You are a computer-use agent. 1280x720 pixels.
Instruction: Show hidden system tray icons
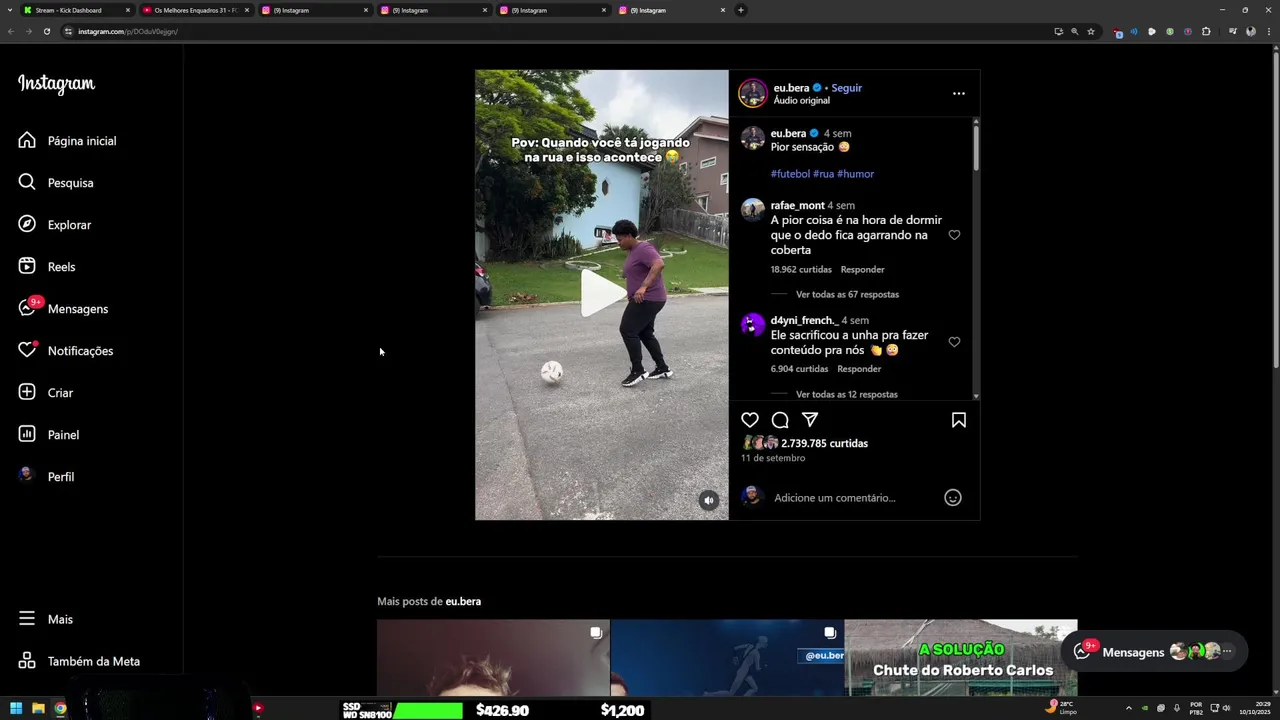1129,708
